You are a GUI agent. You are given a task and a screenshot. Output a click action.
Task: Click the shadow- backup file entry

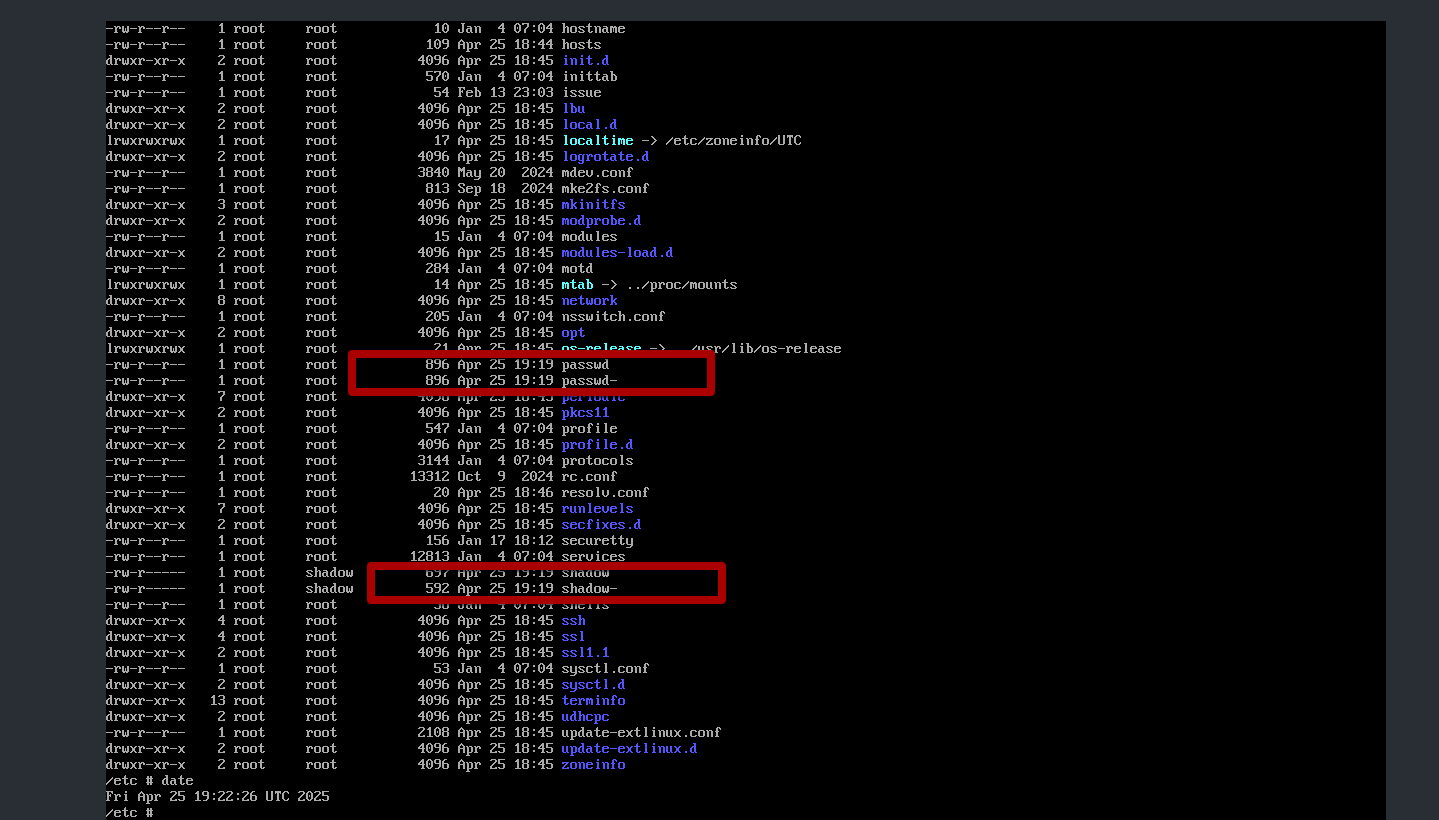click(589, 589)
